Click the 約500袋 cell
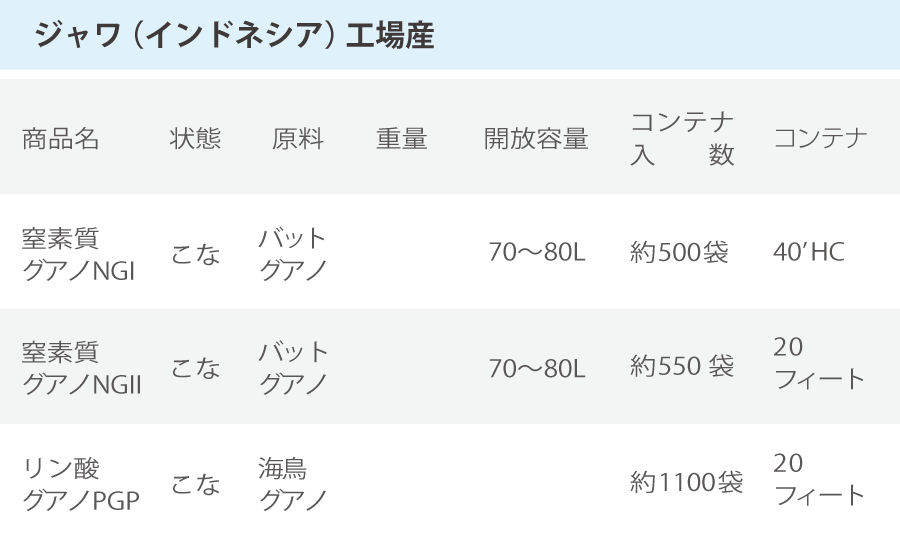The width and height of the screenshot is (900, 540). pos(679,253)
